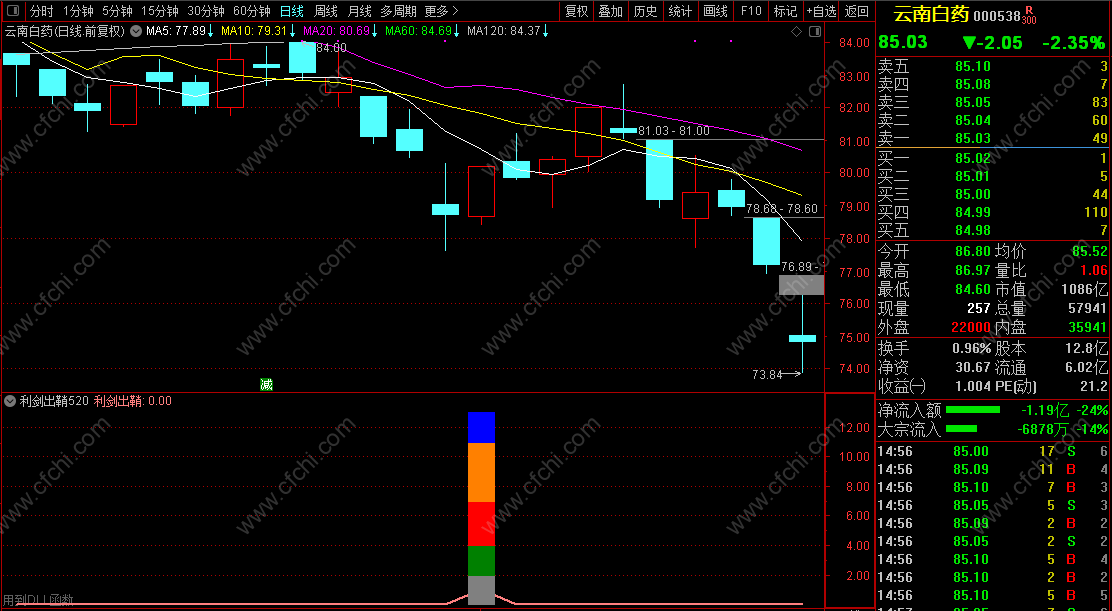This screenshot has height=611, width=1112.
Task: Click the 买三 bid row at 85.00
Action: (x=993, y=194)
